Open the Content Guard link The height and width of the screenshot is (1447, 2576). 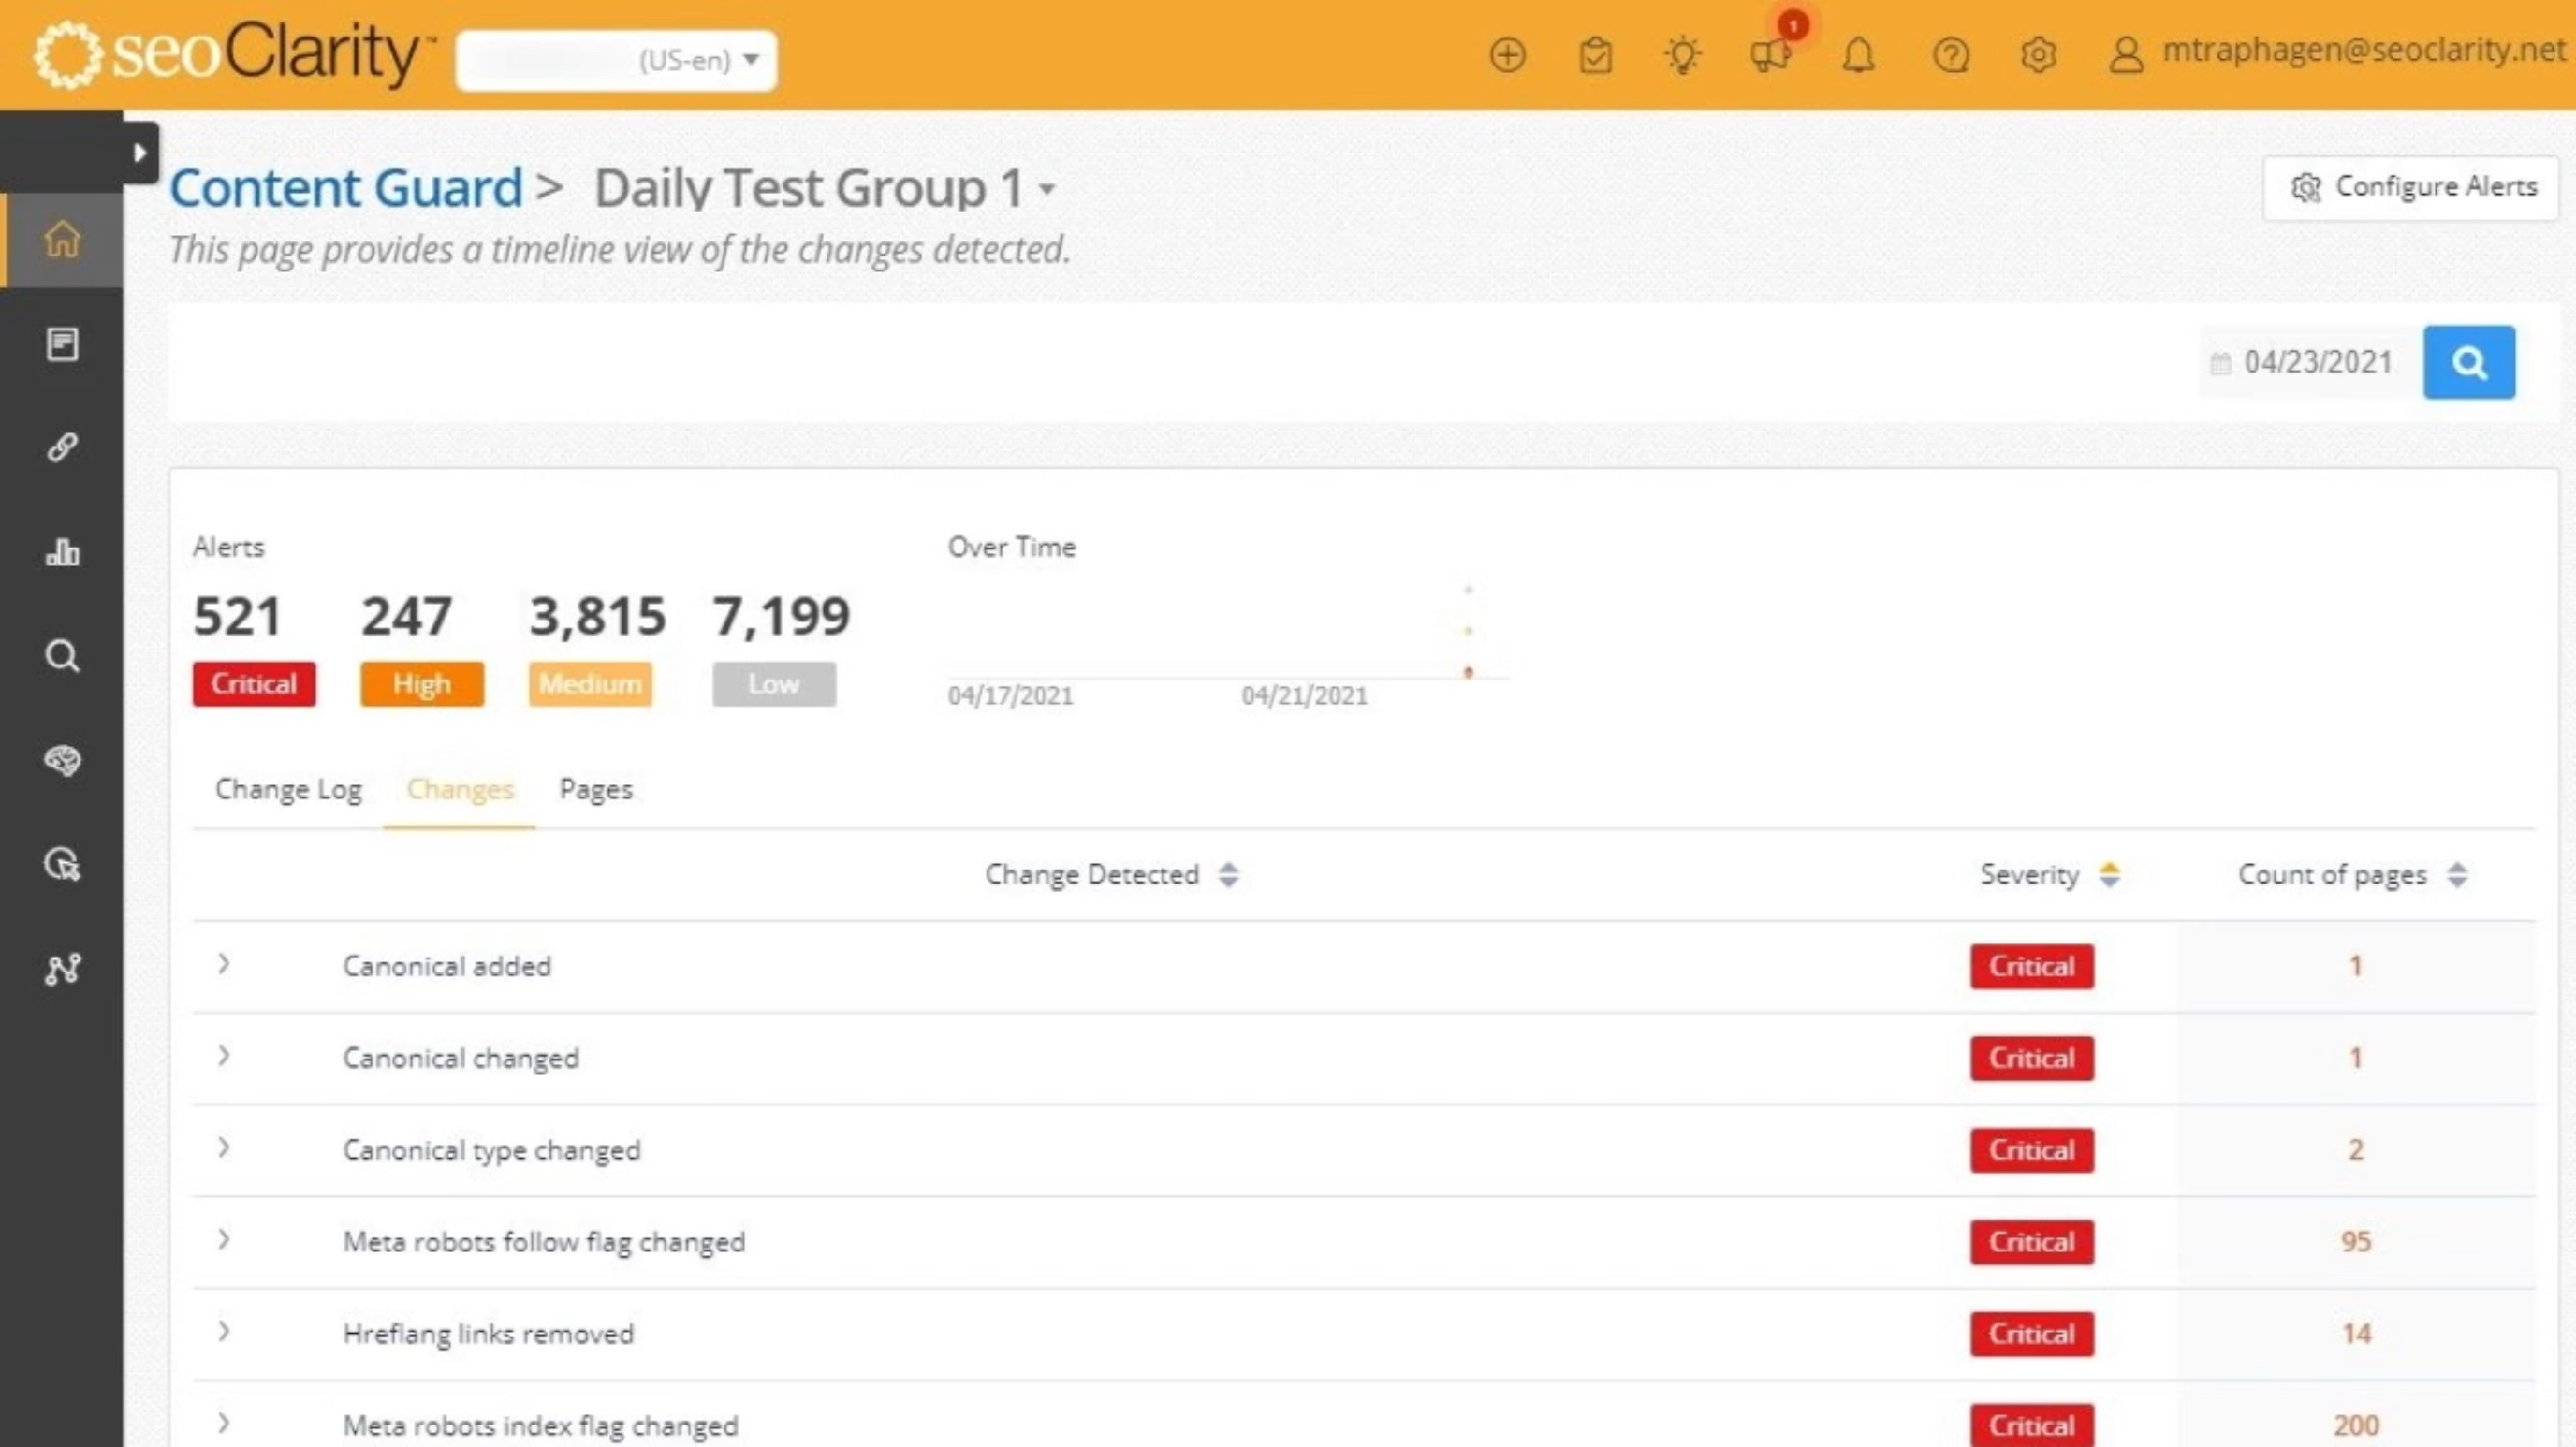[x=345, y=186]
